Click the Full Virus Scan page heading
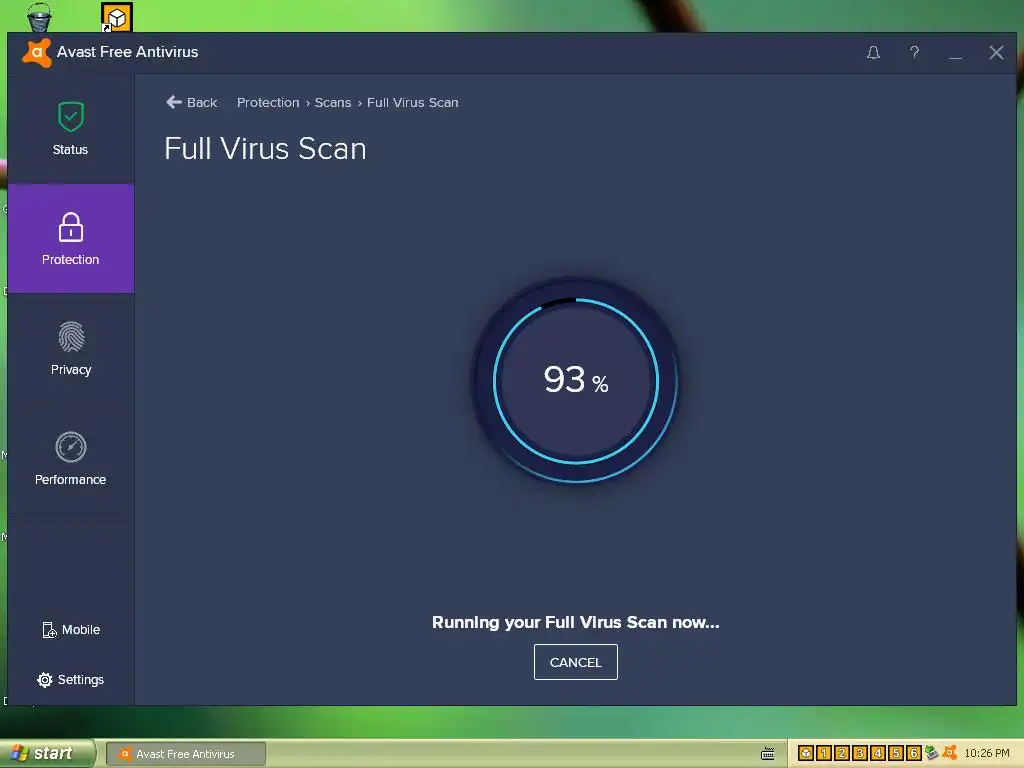This screenshot has width=1024, height=768. (x=265, y=148)
